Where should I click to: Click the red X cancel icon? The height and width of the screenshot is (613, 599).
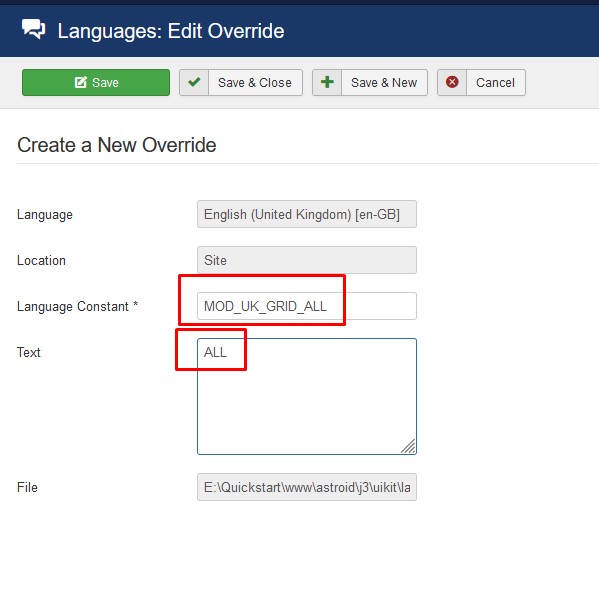click(x=452, y=82)
